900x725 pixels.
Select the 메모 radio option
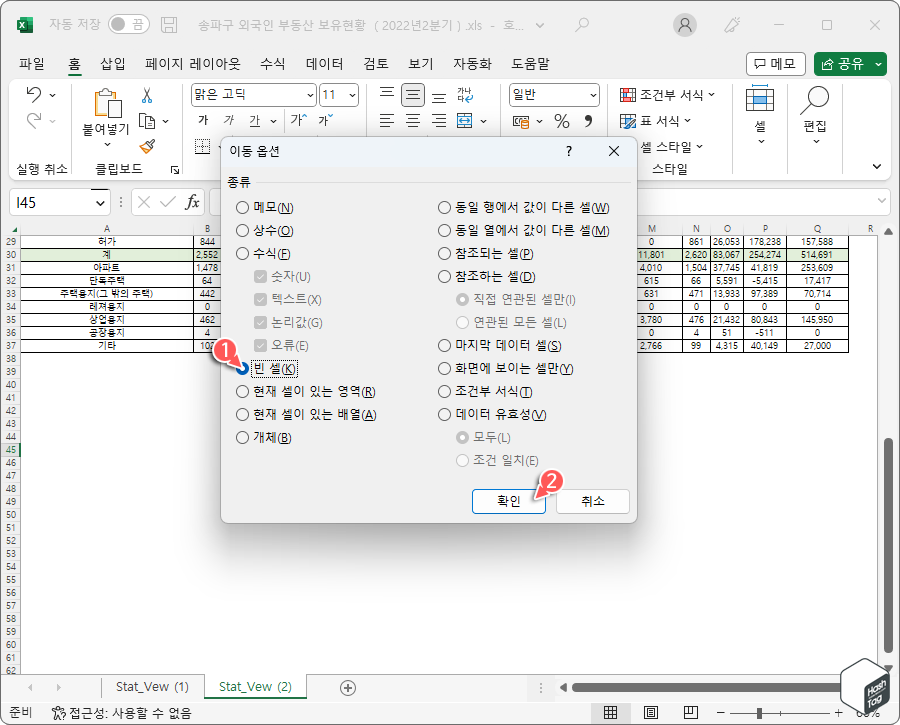pos(241,207)
